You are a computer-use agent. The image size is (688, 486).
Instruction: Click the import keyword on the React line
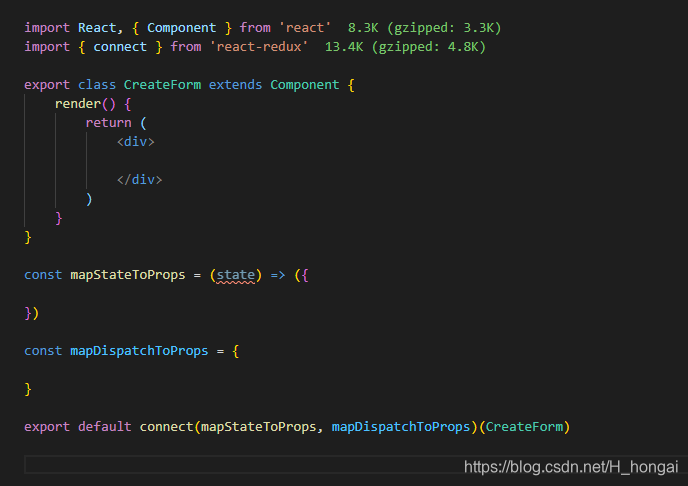click(47, 28)
